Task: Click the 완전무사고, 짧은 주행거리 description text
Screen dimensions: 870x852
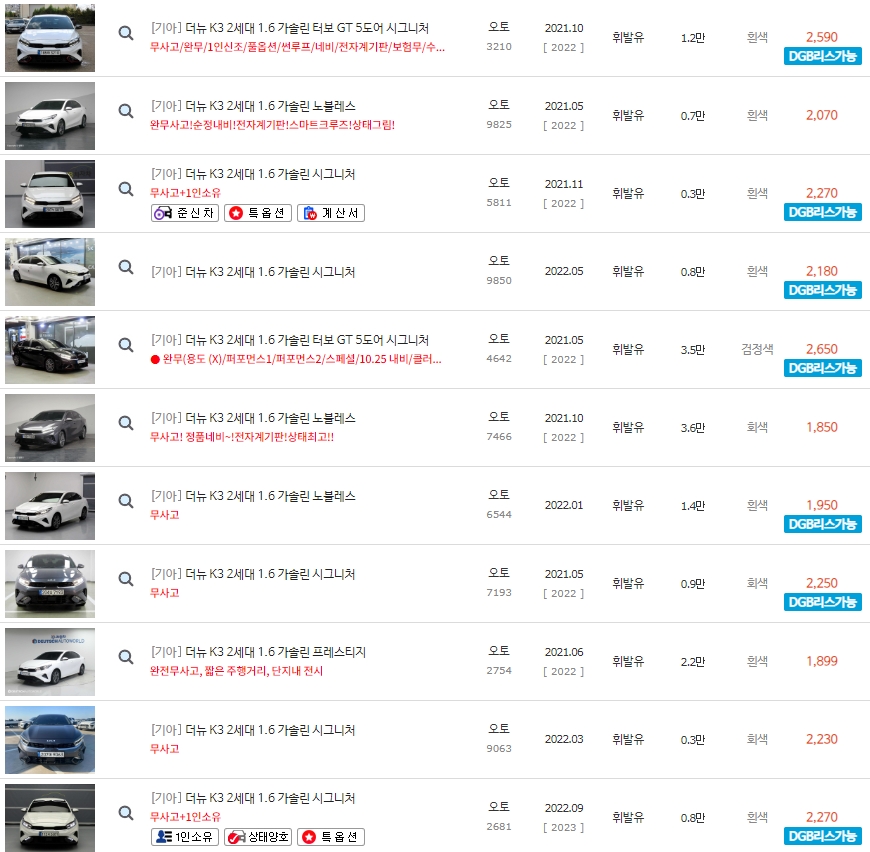Action: (233, 670)
